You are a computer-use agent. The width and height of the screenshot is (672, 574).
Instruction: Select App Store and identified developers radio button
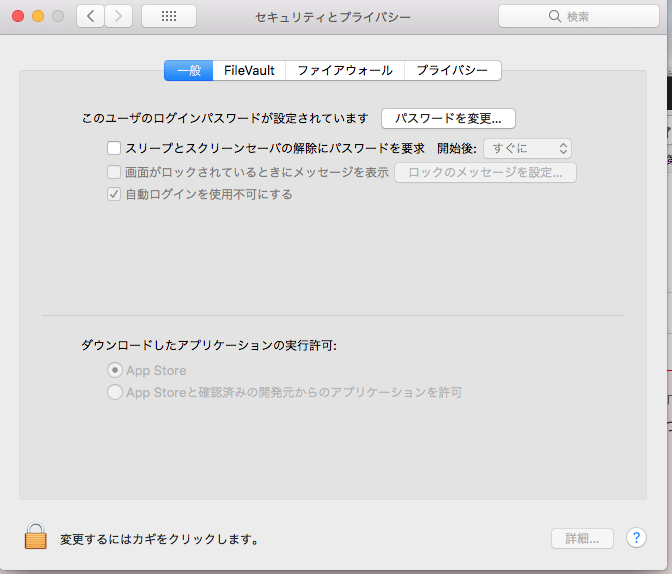115,392
